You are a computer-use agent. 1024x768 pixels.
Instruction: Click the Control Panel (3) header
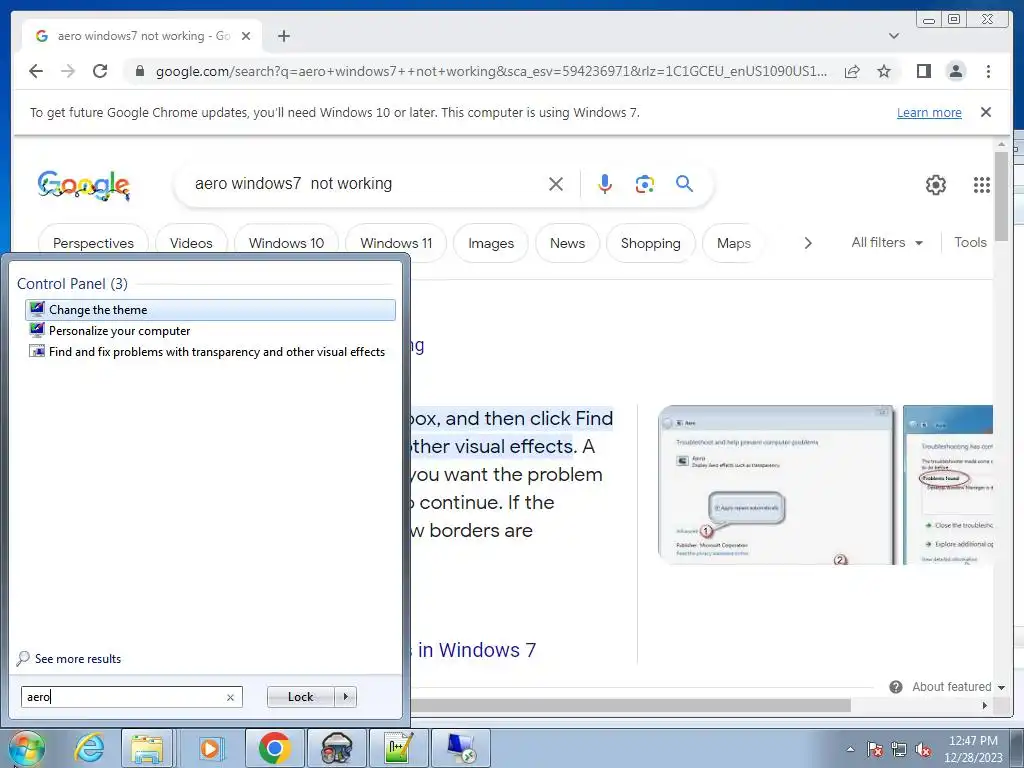click(72, 283)
